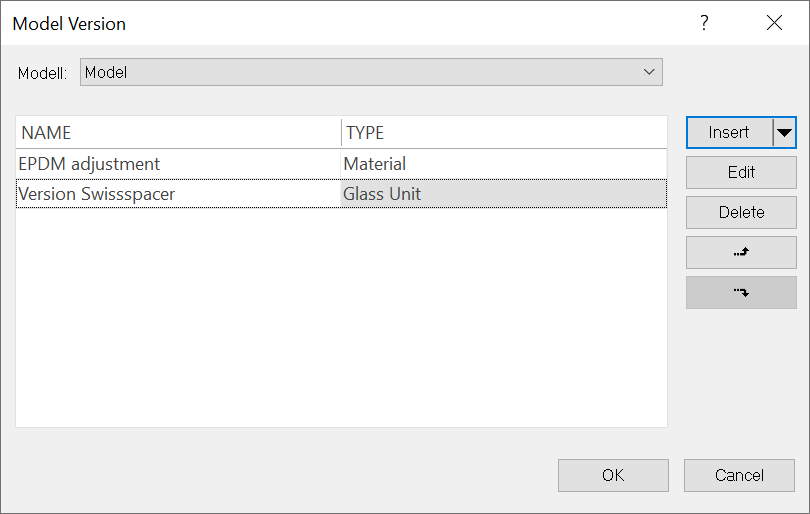The height and width of the screenshot is (514, 810).
Task: Expand the Model dropdown chevron
Action: (x=649, y=72)
